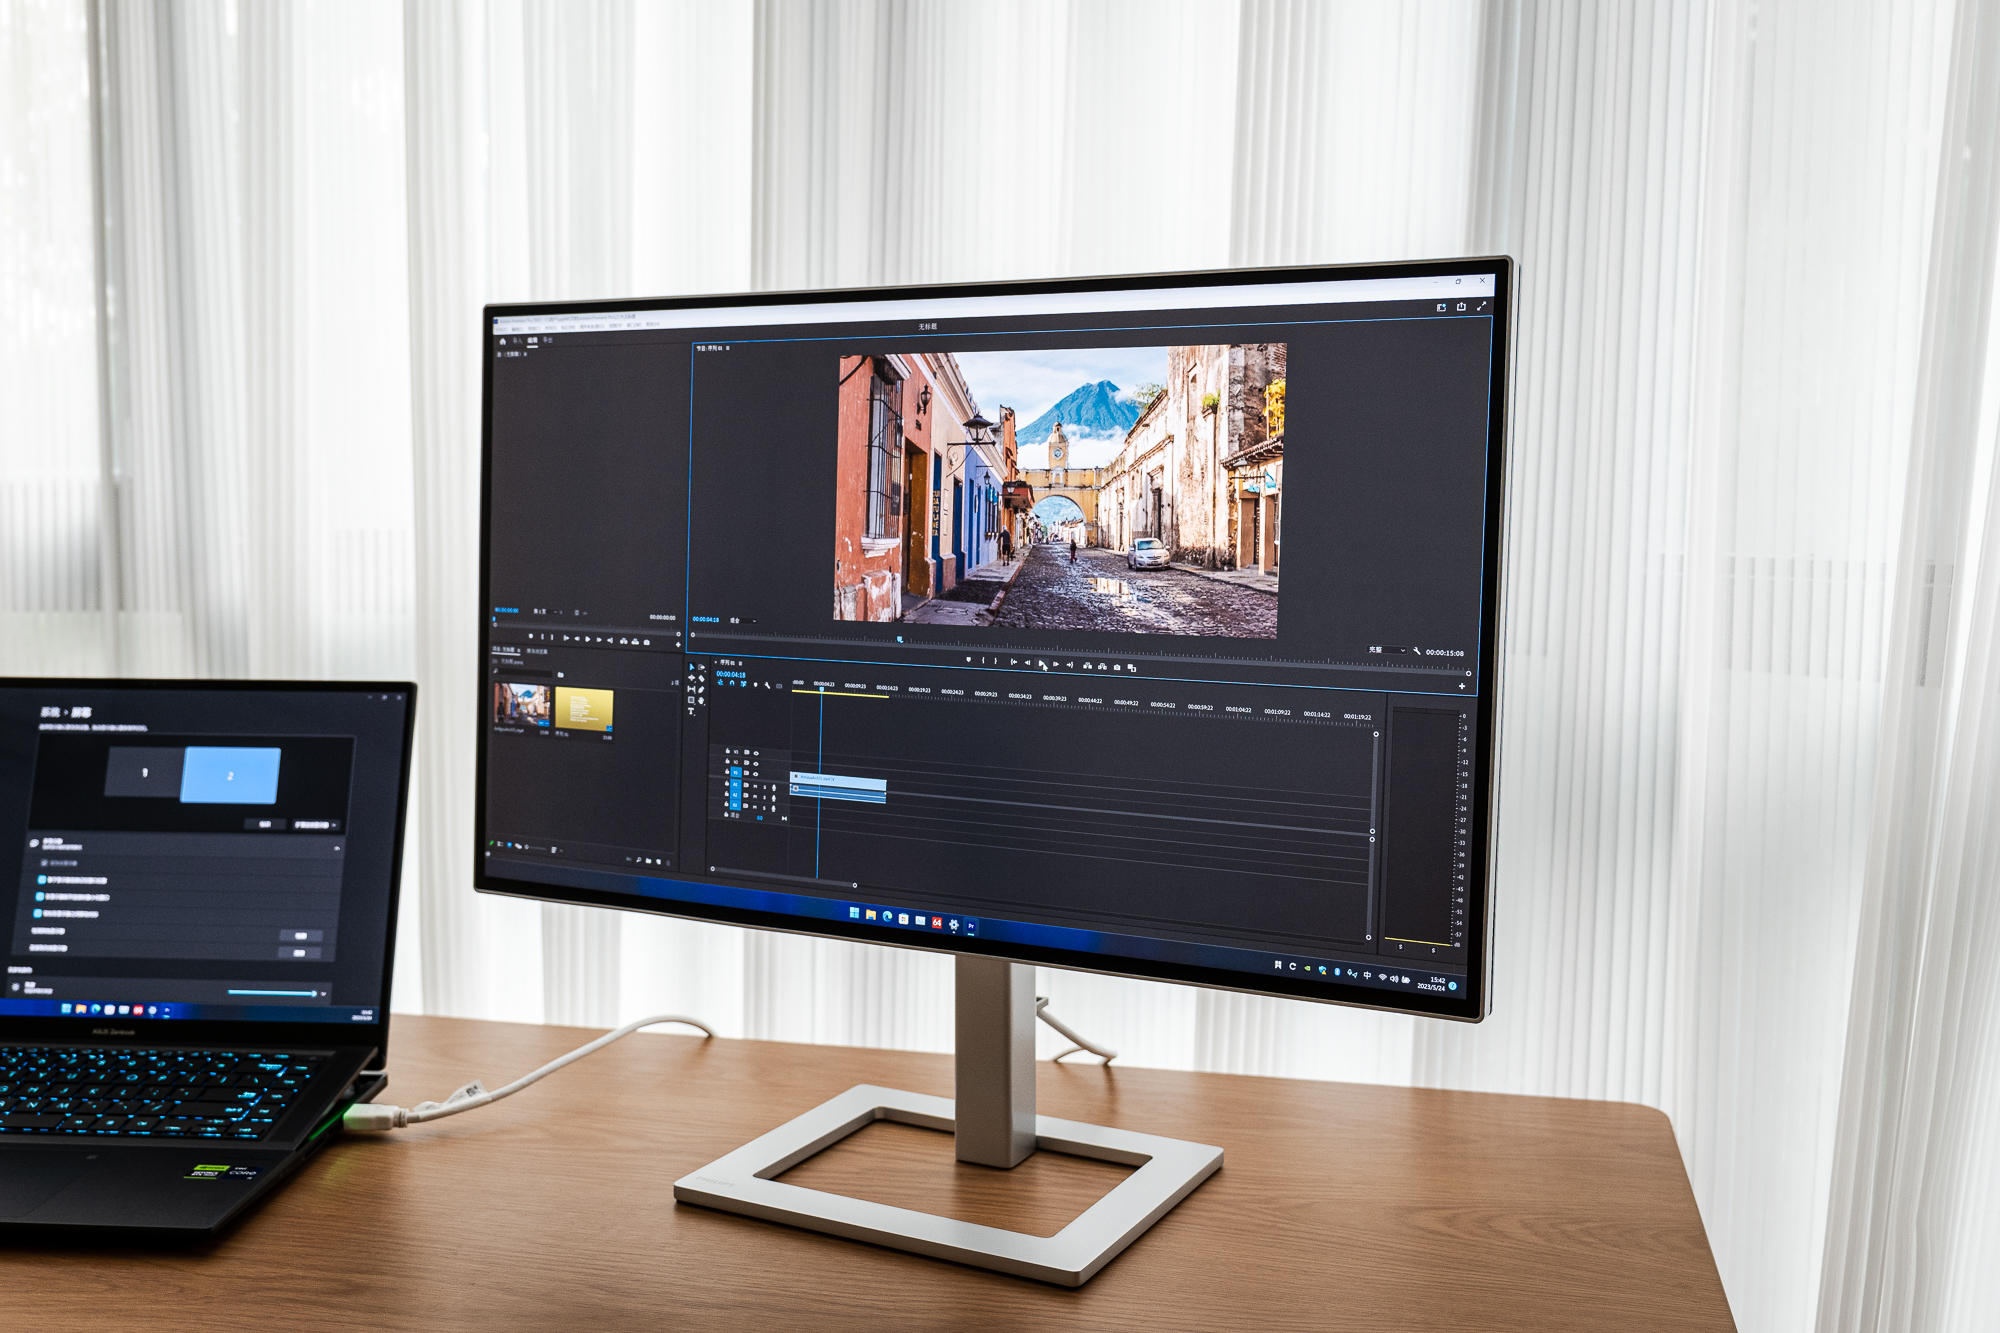Open the zoom level Fit dropdown
2000x1333 pixels.
[x=742, y=621]
